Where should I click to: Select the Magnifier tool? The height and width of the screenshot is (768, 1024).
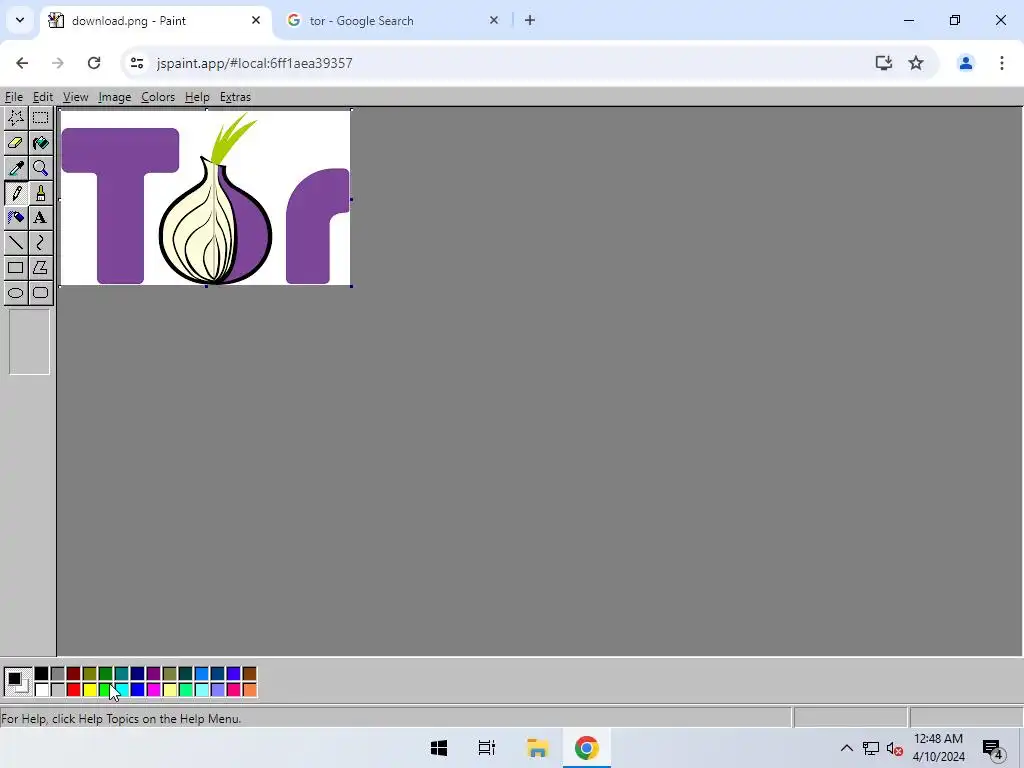click(40, 168)
